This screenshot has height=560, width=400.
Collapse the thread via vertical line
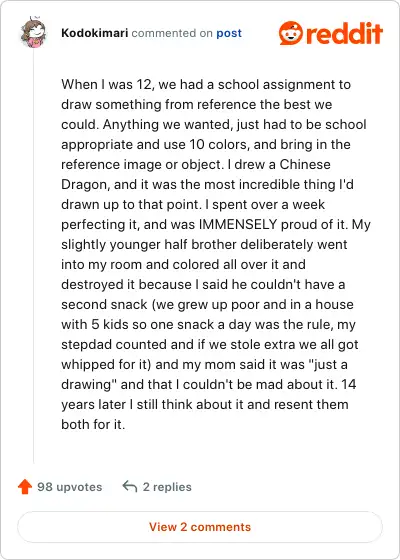click(34, 255)
